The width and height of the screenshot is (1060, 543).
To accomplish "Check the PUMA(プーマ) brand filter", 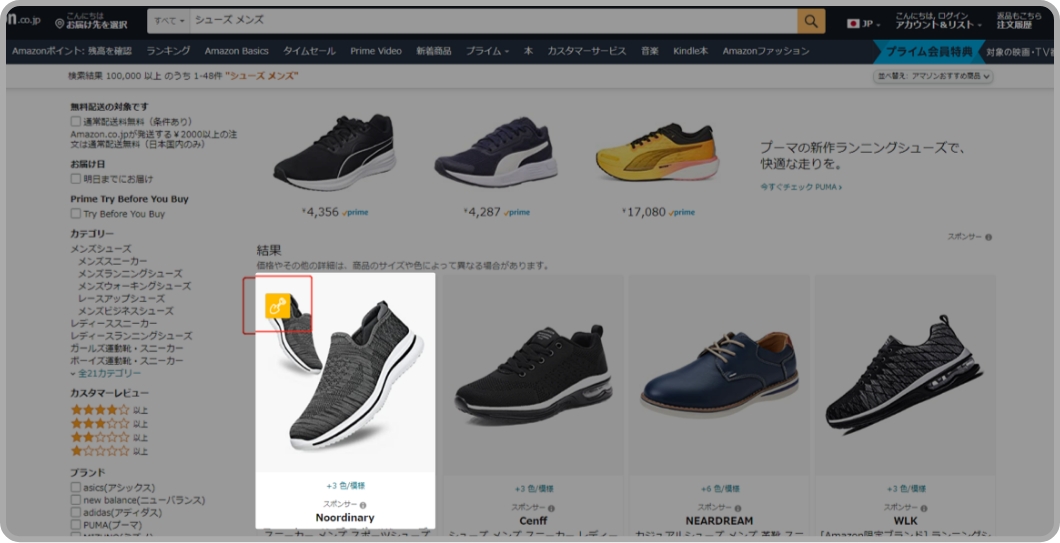I will (76, 525).
